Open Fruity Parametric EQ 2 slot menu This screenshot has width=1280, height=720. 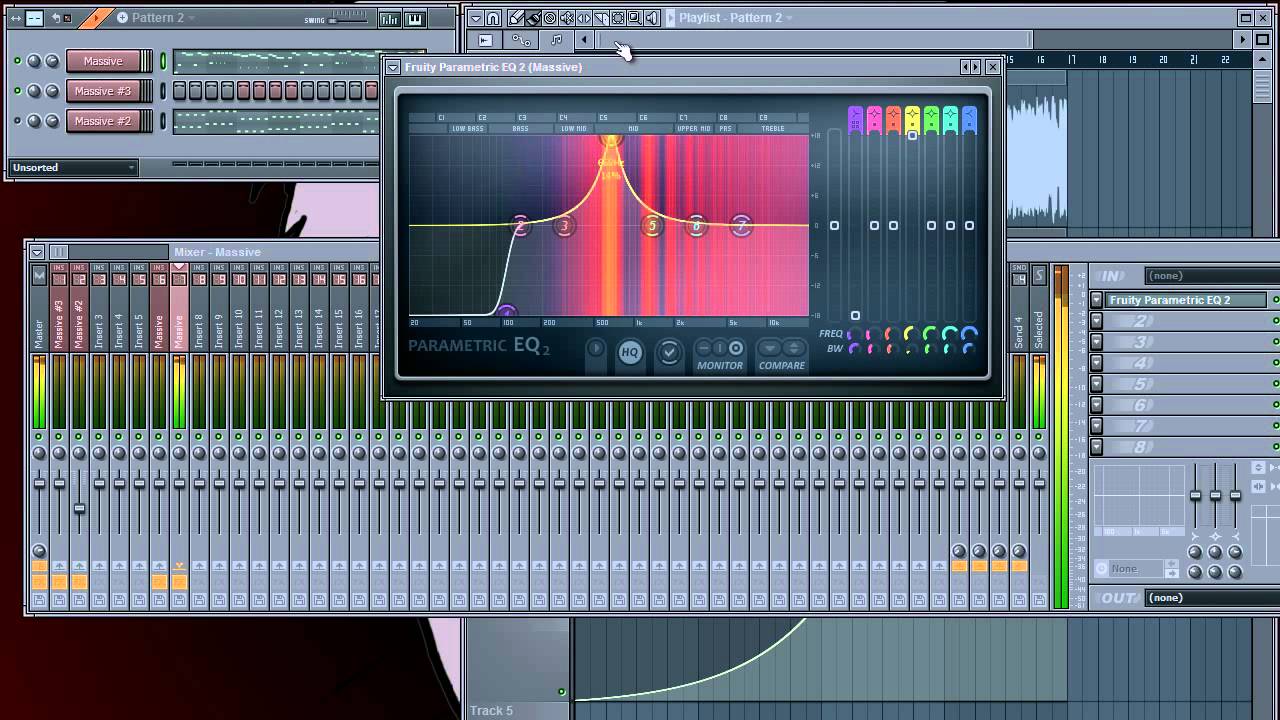coord(1097,300)
